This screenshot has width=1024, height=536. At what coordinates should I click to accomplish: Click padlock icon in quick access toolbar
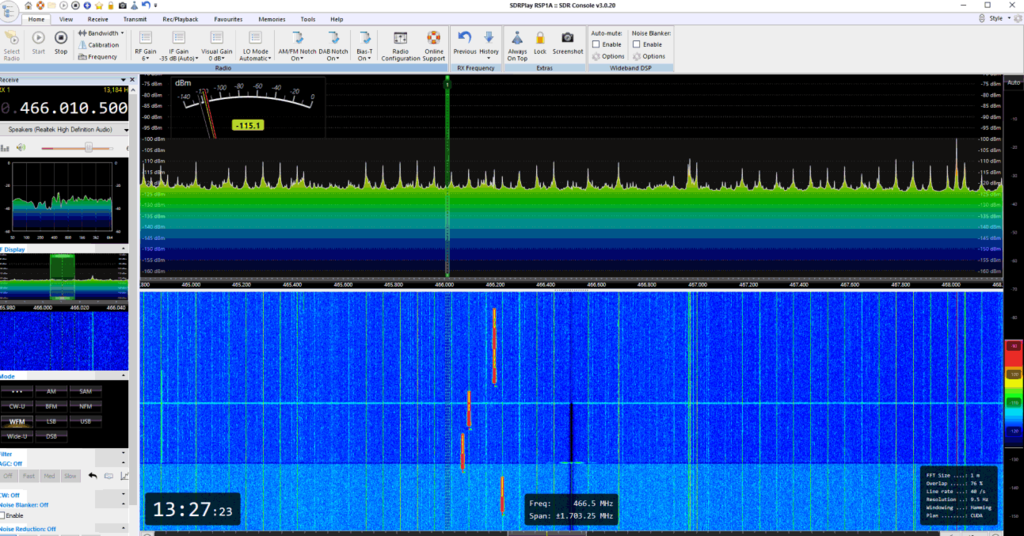pyautogui.click(x=111, y=5)
